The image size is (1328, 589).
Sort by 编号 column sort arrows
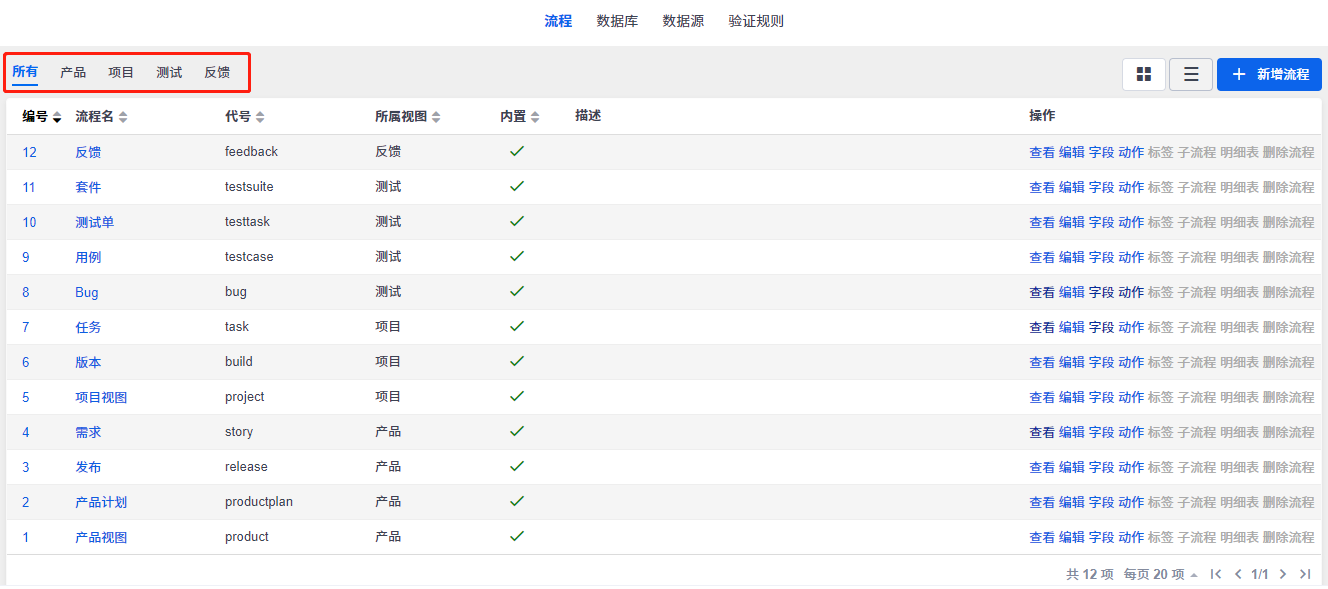click(57, 117)
